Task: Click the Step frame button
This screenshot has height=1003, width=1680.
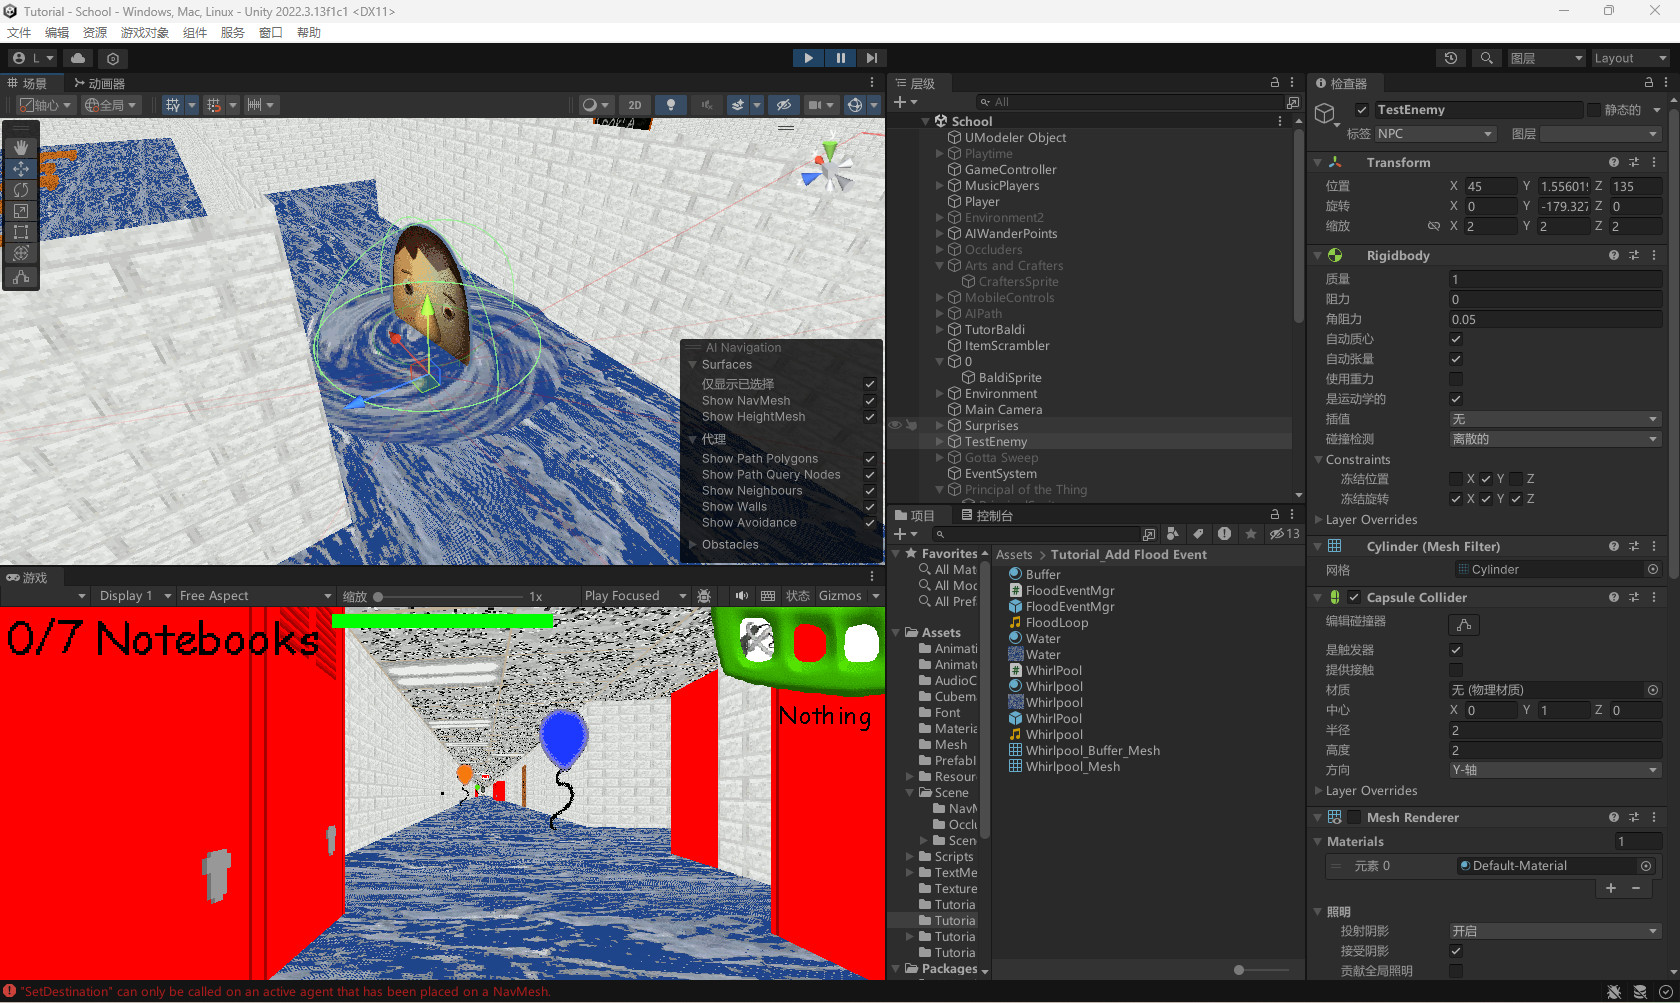Action: tap(872, 58)
